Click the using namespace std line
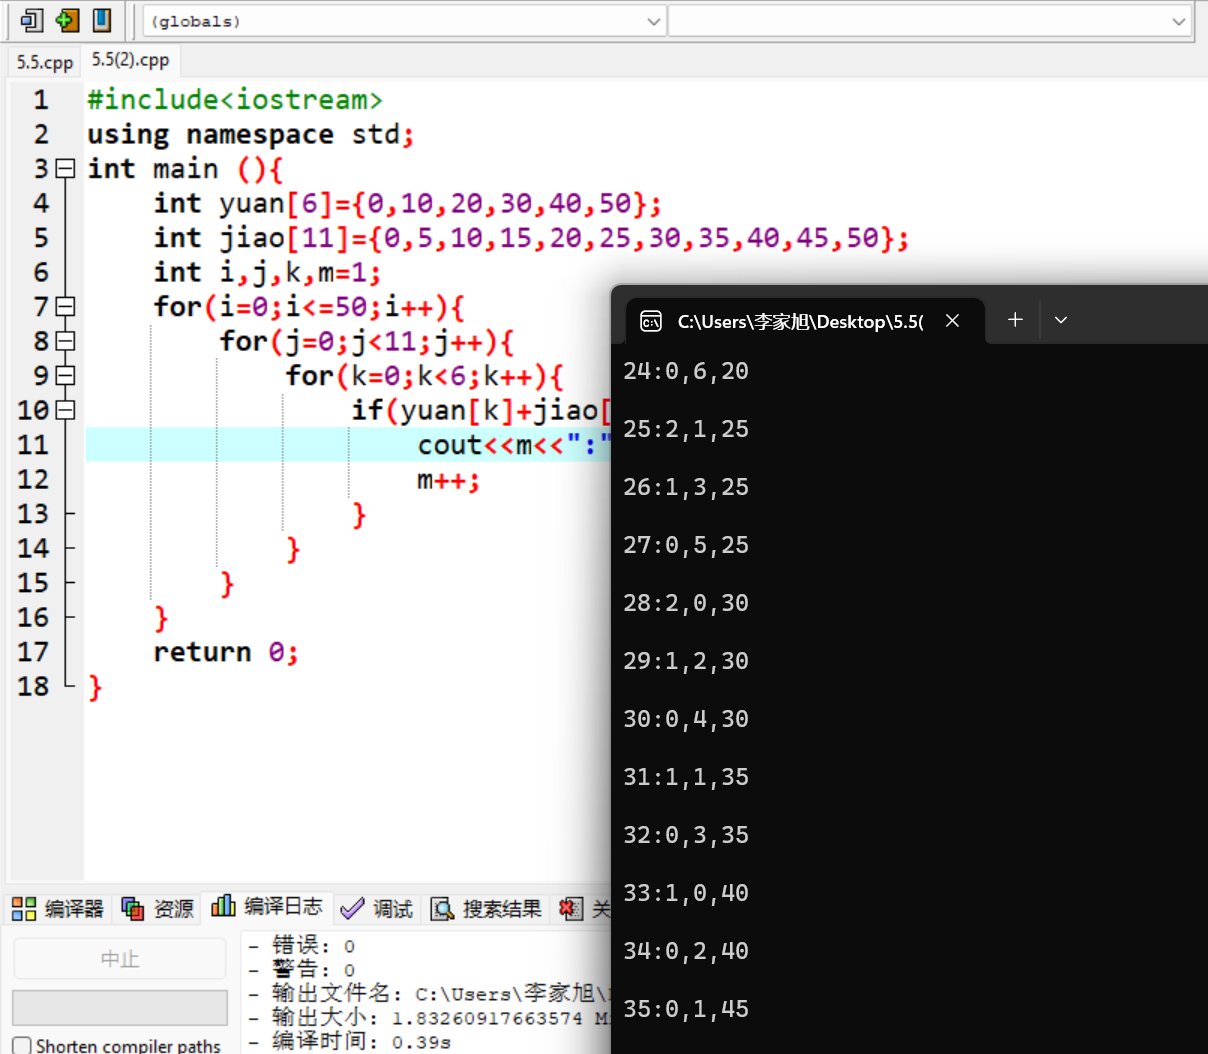 click(250, 134)
